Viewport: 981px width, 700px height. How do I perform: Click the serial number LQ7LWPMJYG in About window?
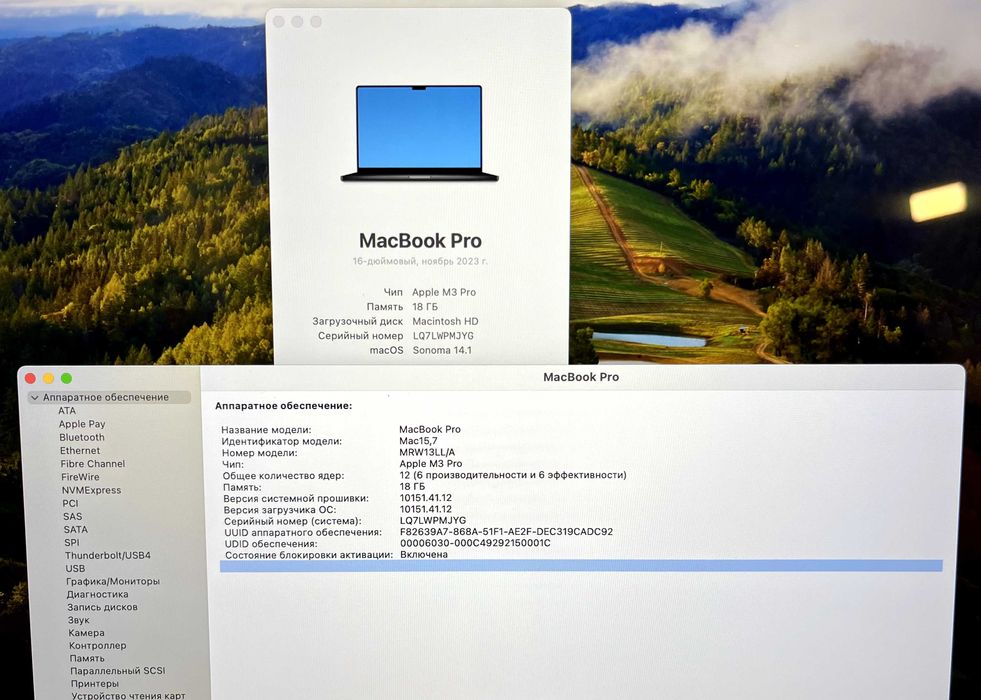coord(443,336)
